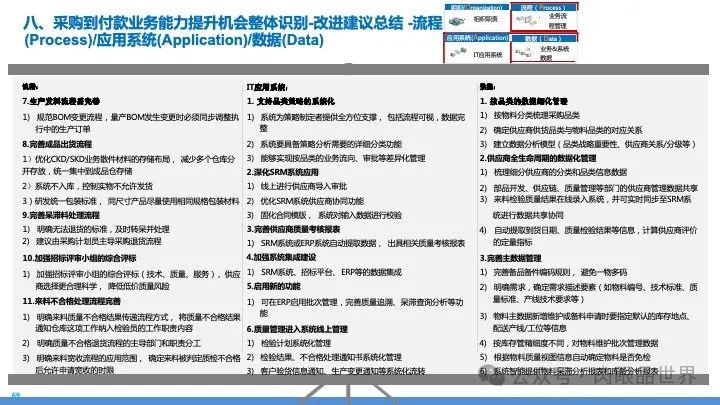Select the 应用系统 (Application) legend header
Image resolution: width=720 pixels, height=405 pixels.
tap(477, 38)
